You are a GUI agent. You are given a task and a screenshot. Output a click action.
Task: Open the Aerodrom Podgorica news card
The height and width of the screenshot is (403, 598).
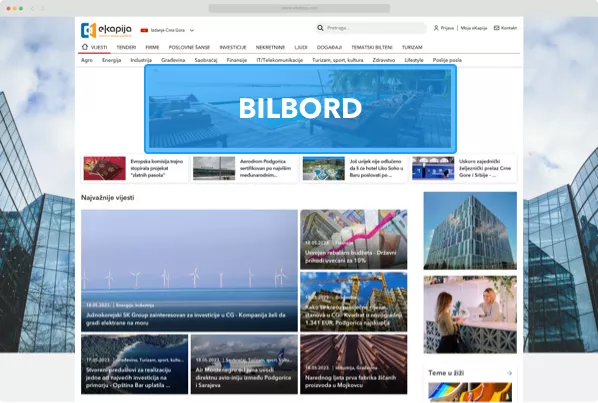244,168
